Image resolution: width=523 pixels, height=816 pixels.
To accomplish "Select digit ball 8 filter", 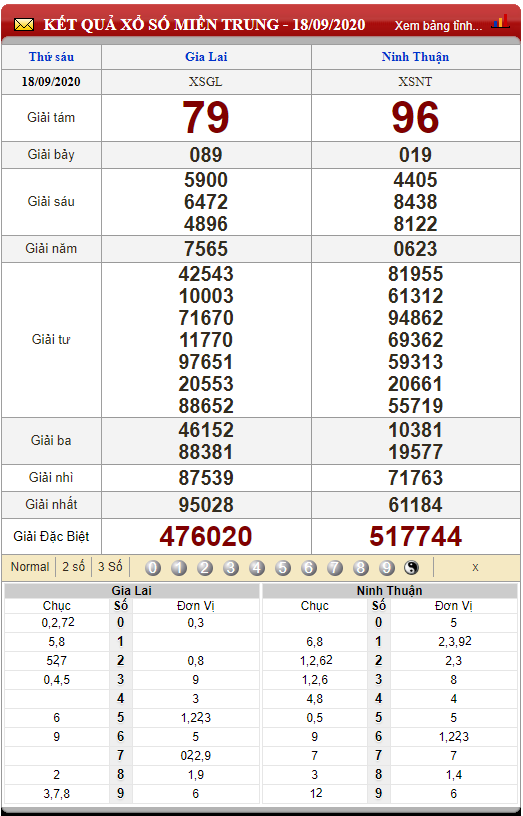I will [x=361, y=568].
